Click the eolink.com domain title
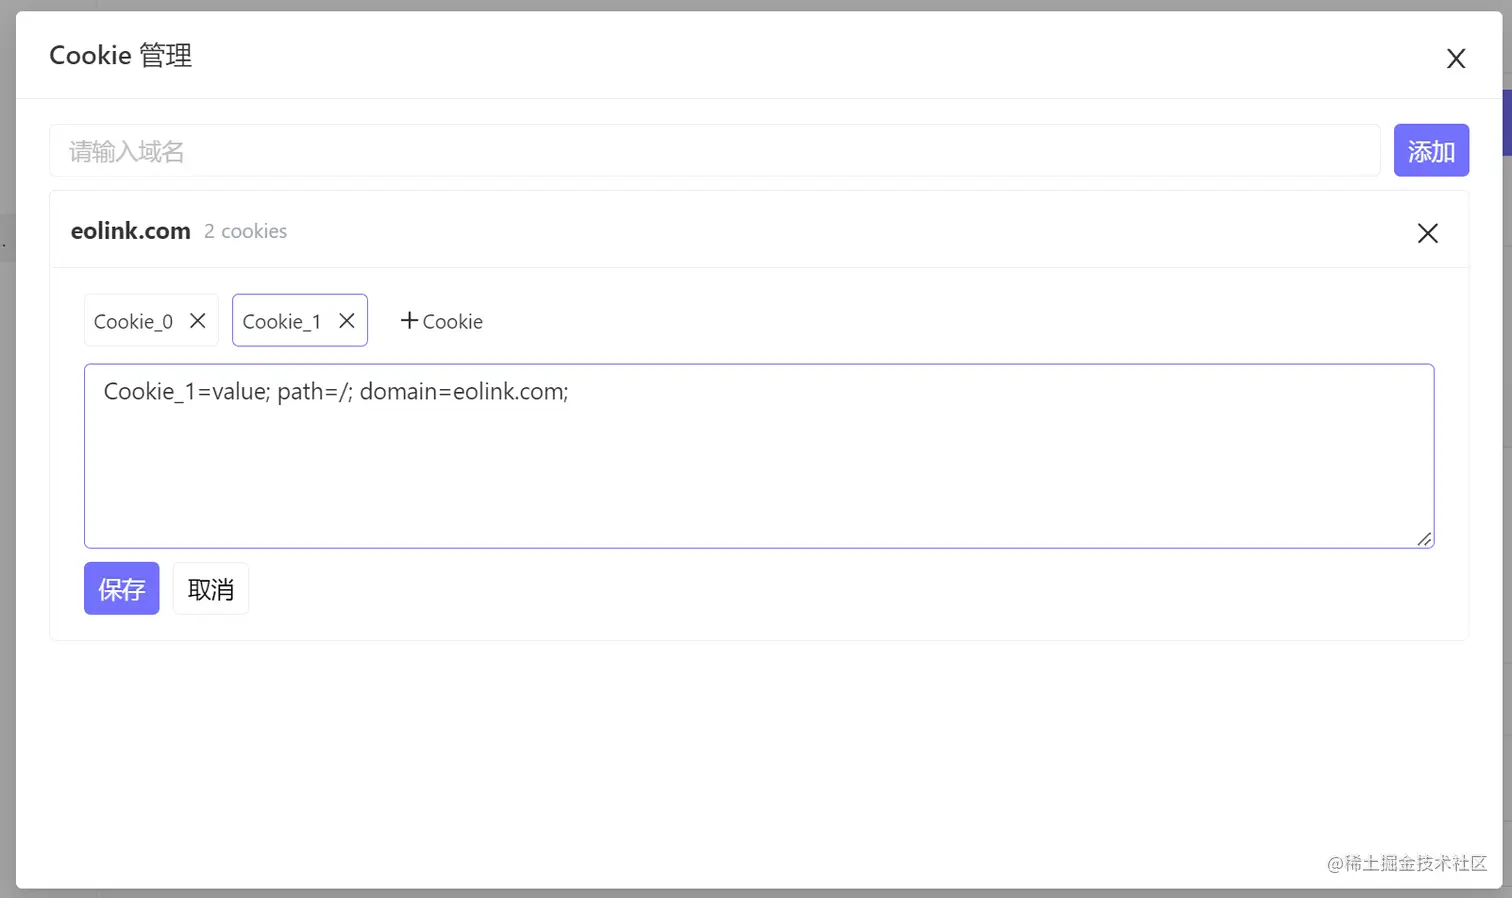 click(130, 231)
